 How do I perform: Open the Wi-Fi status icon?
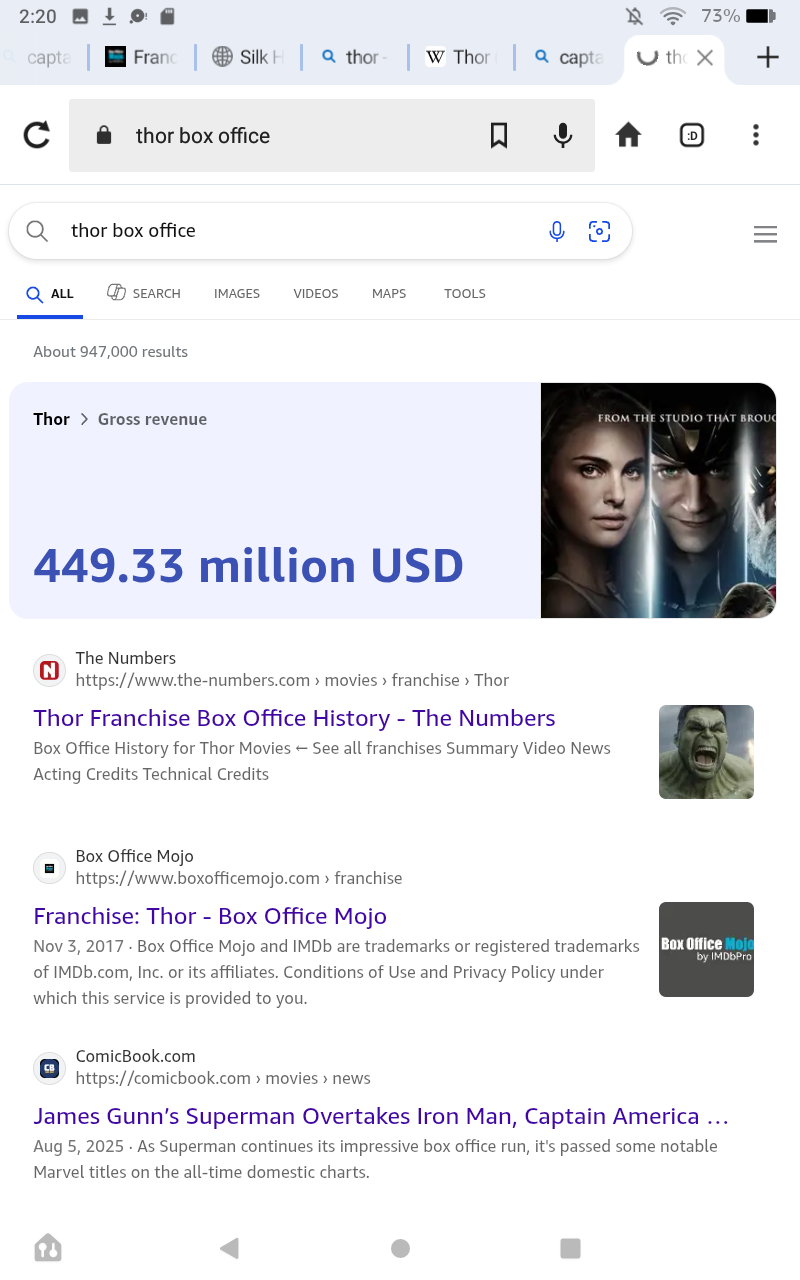click(672, 16)
